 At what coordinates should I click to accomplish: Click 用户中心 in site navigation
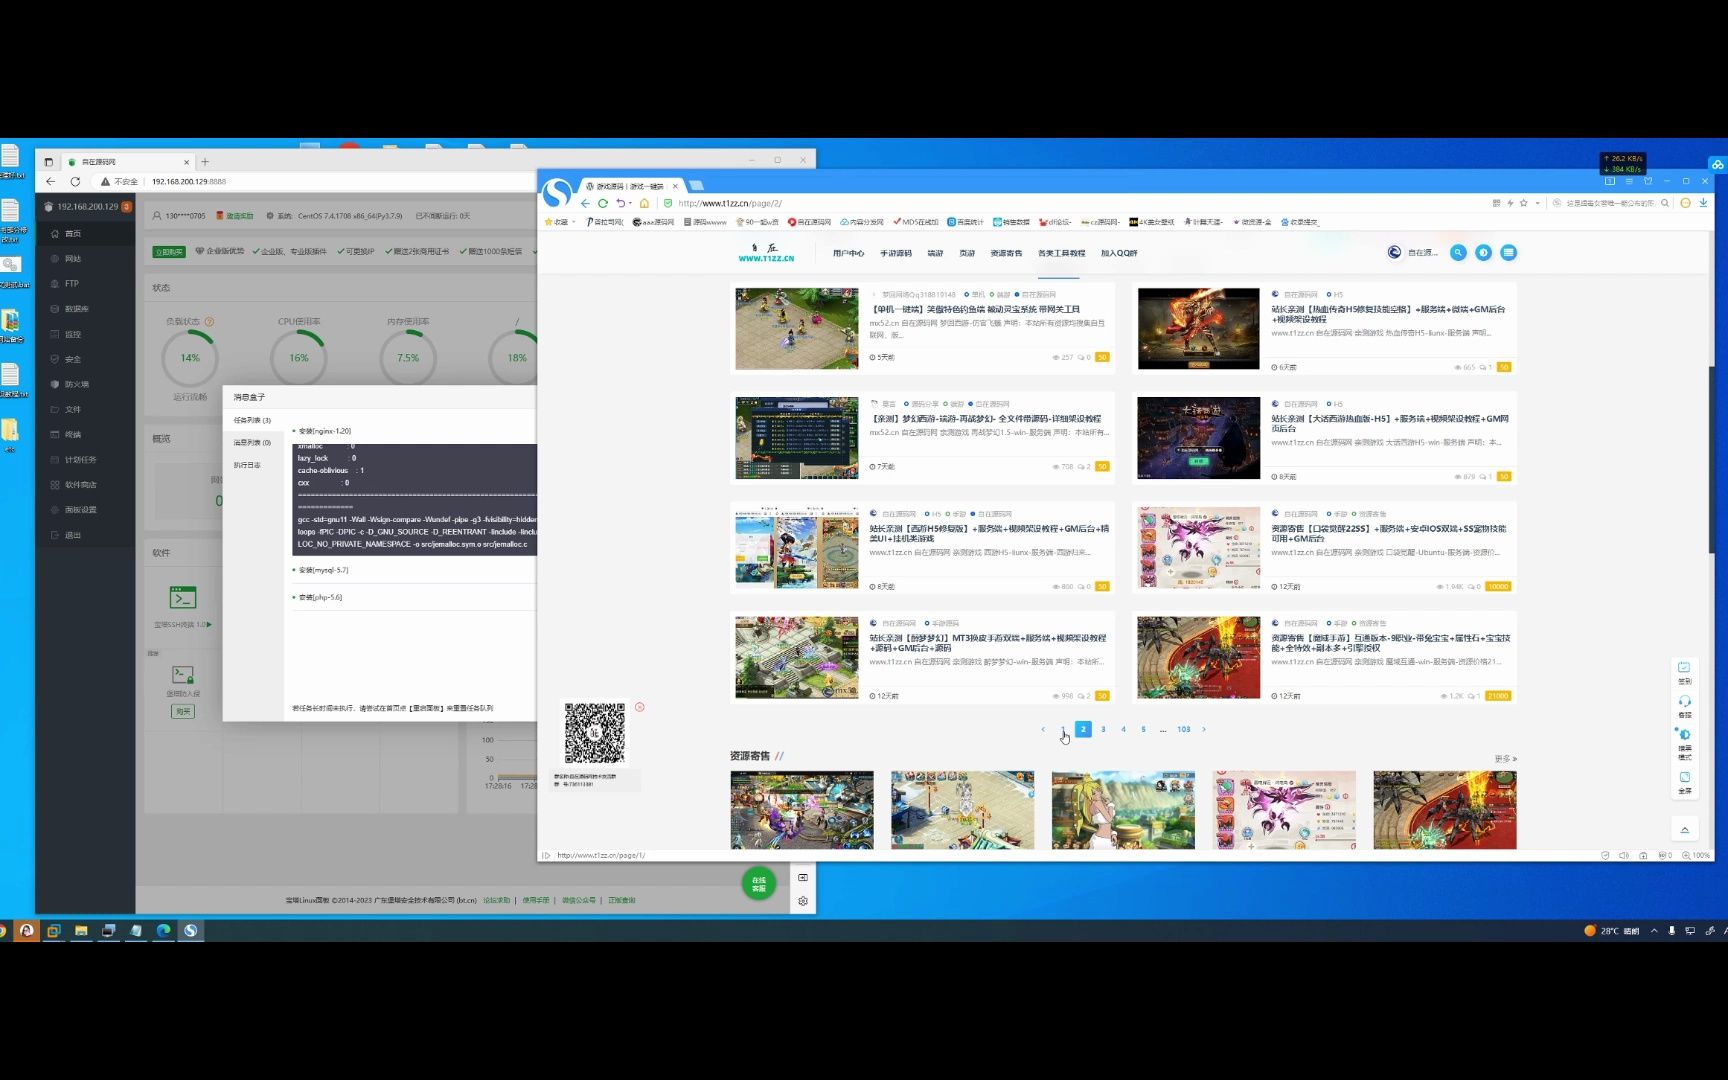pos(848,254)
